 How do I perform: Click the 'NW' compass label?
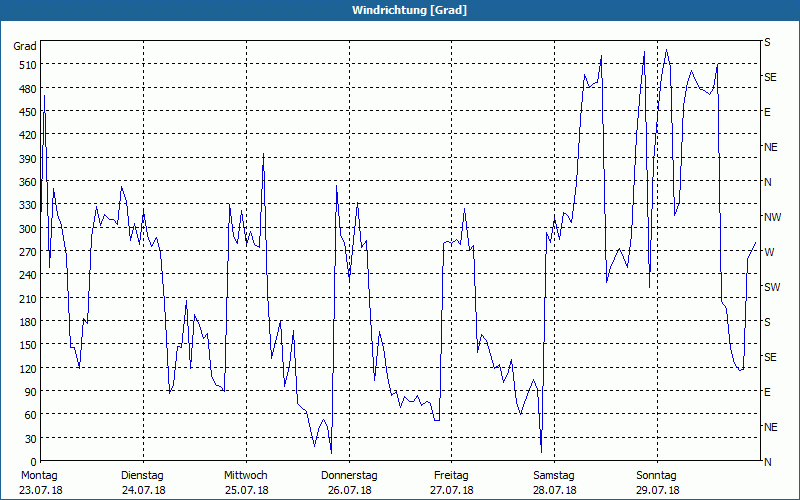pyautogui.click(x=772, y=217)
